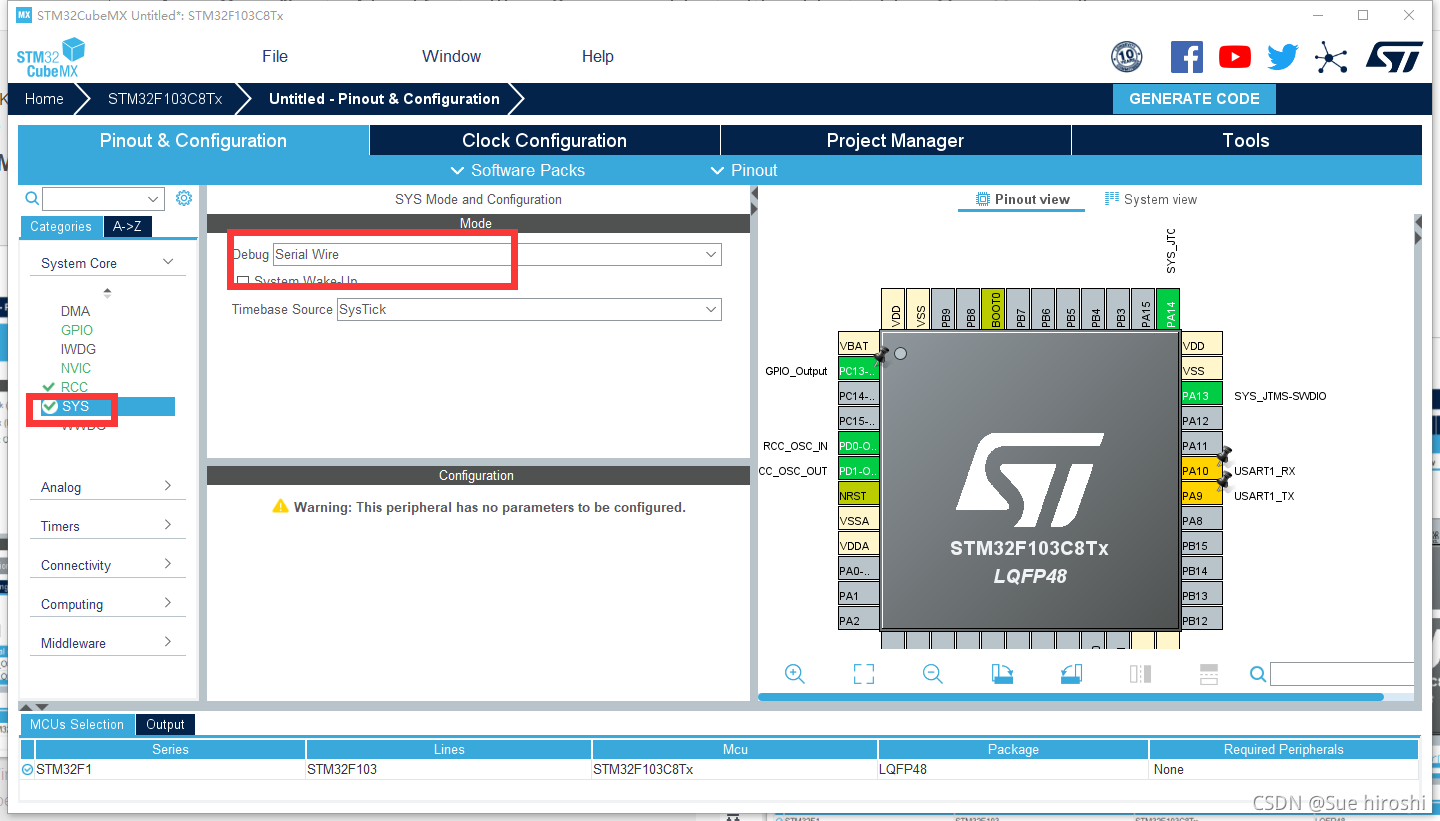The image size is (1440, 821).
Task: Click the peripheral search magnifier icon
Action: pyautogui.click(x=32, y=198)
